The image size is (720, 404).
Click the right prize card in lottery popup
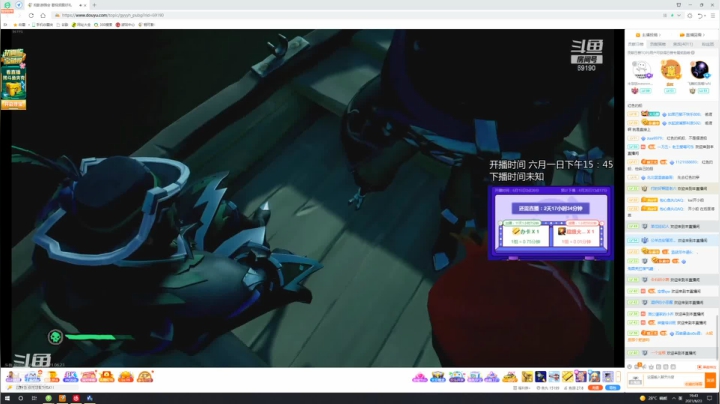point(576,234)
